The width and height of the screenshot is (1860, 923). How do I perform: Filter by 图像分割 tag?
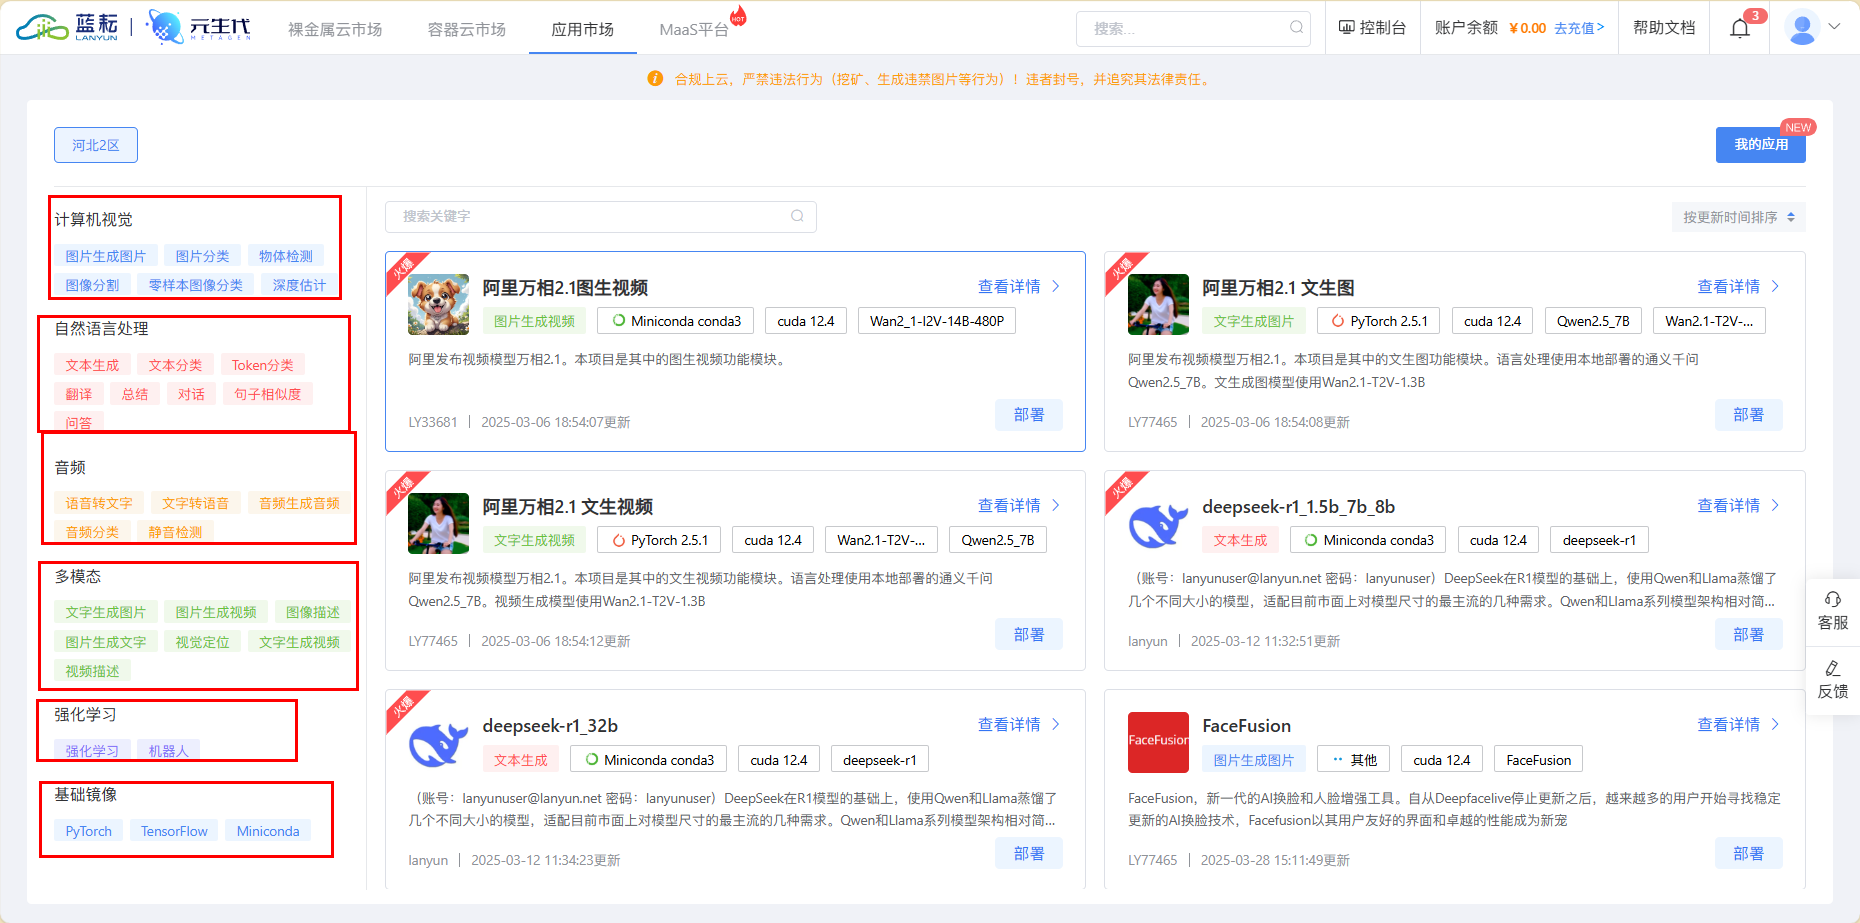click(92, 286)
